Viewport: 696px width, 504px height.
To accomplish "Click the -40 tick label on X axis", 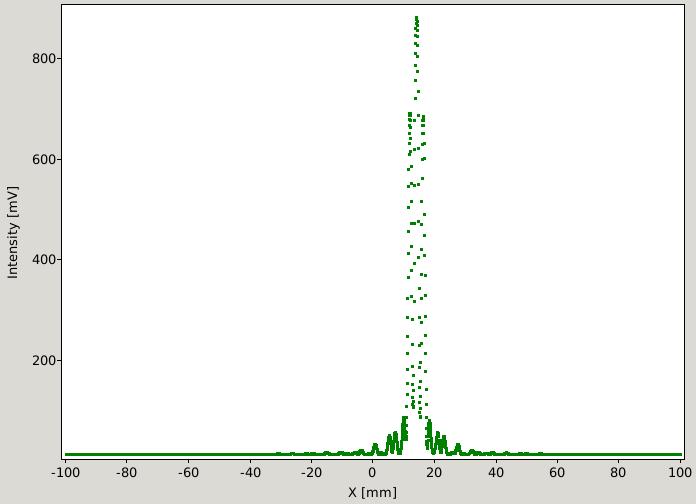I will (250, 472).
